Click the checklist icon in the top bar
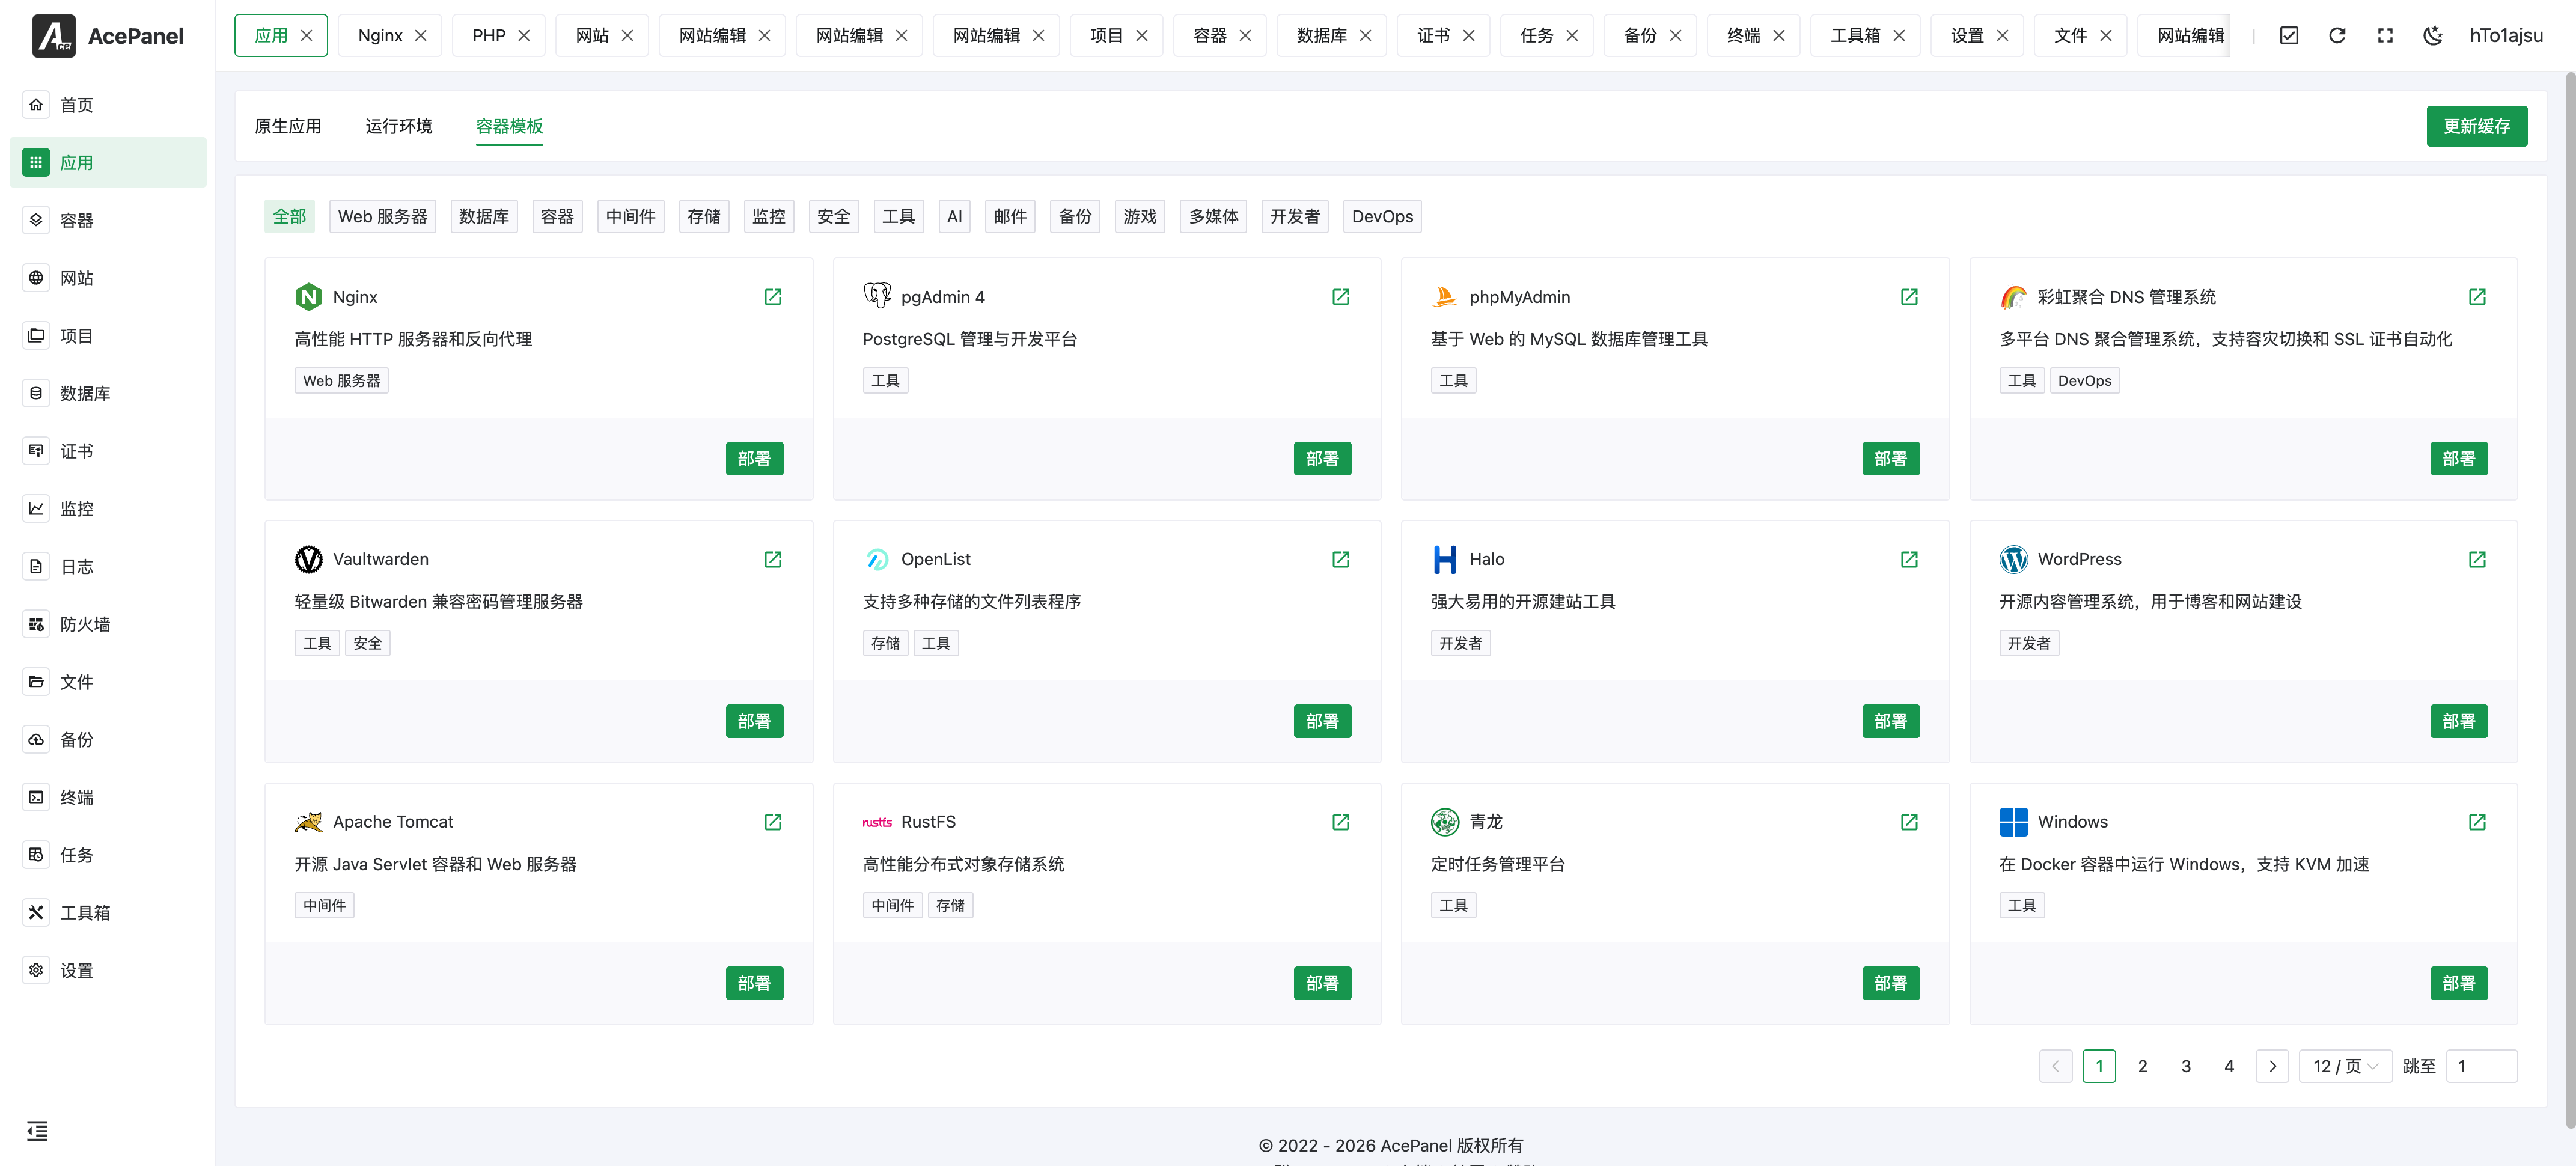The height and width of the screenshot is (1166, 2576). tap(2289, 35)
